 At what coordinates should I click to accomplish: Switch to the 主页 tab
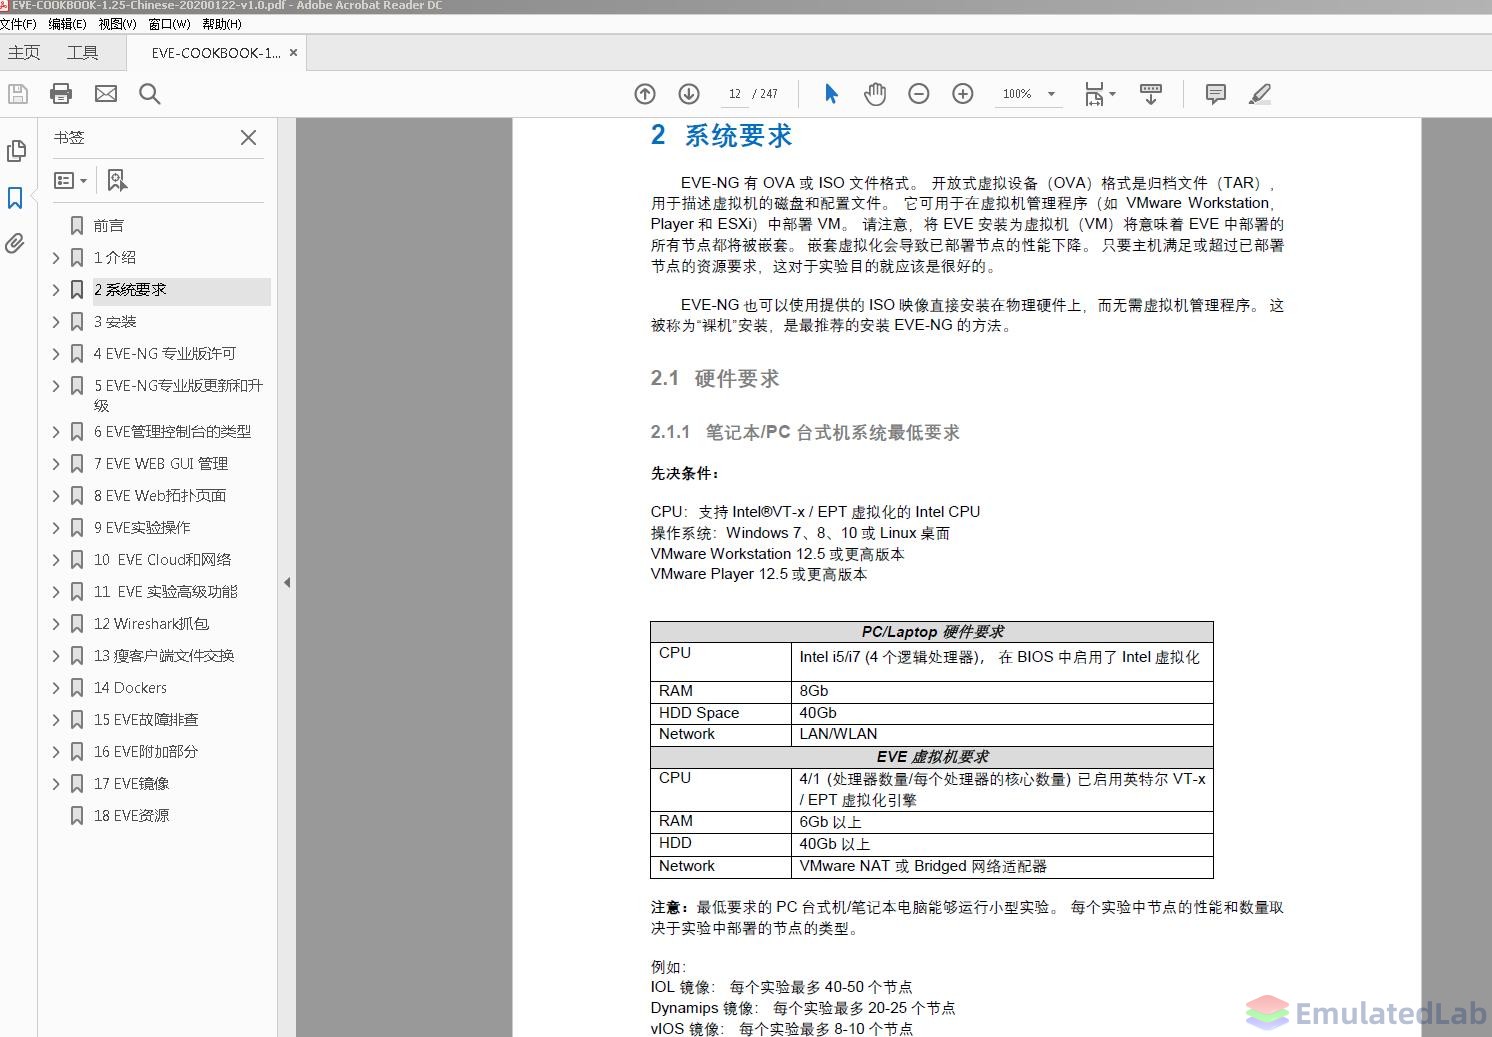[24, 53]
